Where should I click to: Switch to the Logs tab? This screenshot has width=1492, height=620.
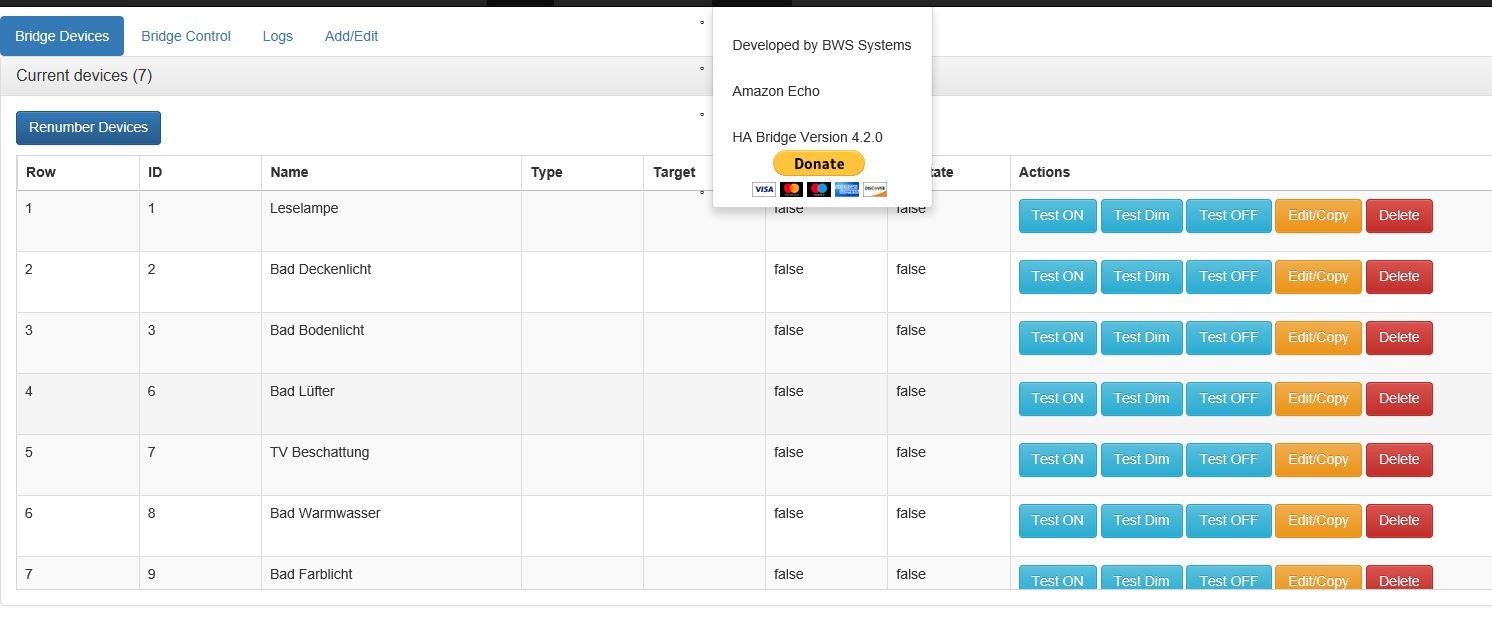tap(278, 36)
